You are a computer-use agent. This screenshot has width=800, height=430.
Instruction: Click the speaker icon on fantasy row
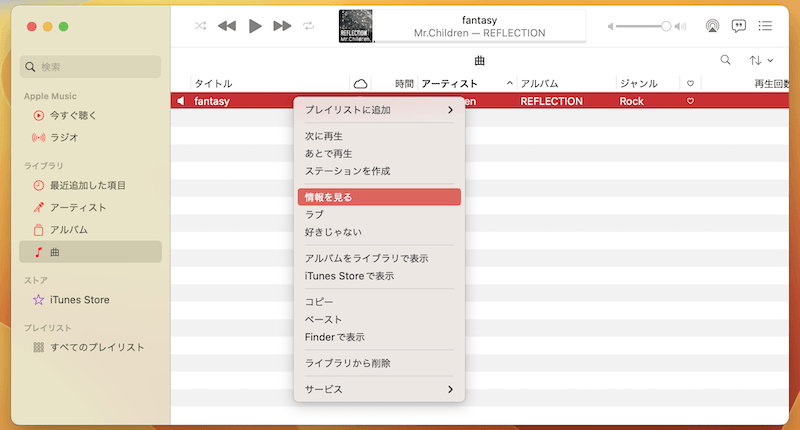point(181,101)
